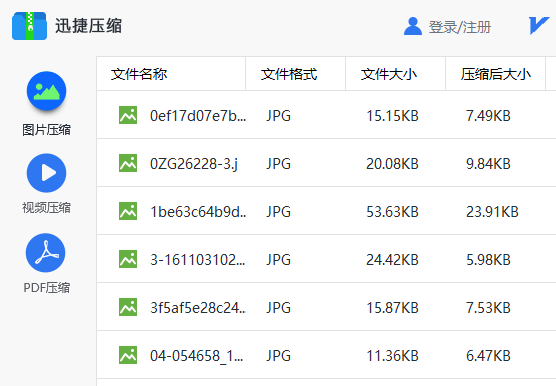Click the 文件名称 column header
Screen dimensions: 556x386
tap(171, 74)
